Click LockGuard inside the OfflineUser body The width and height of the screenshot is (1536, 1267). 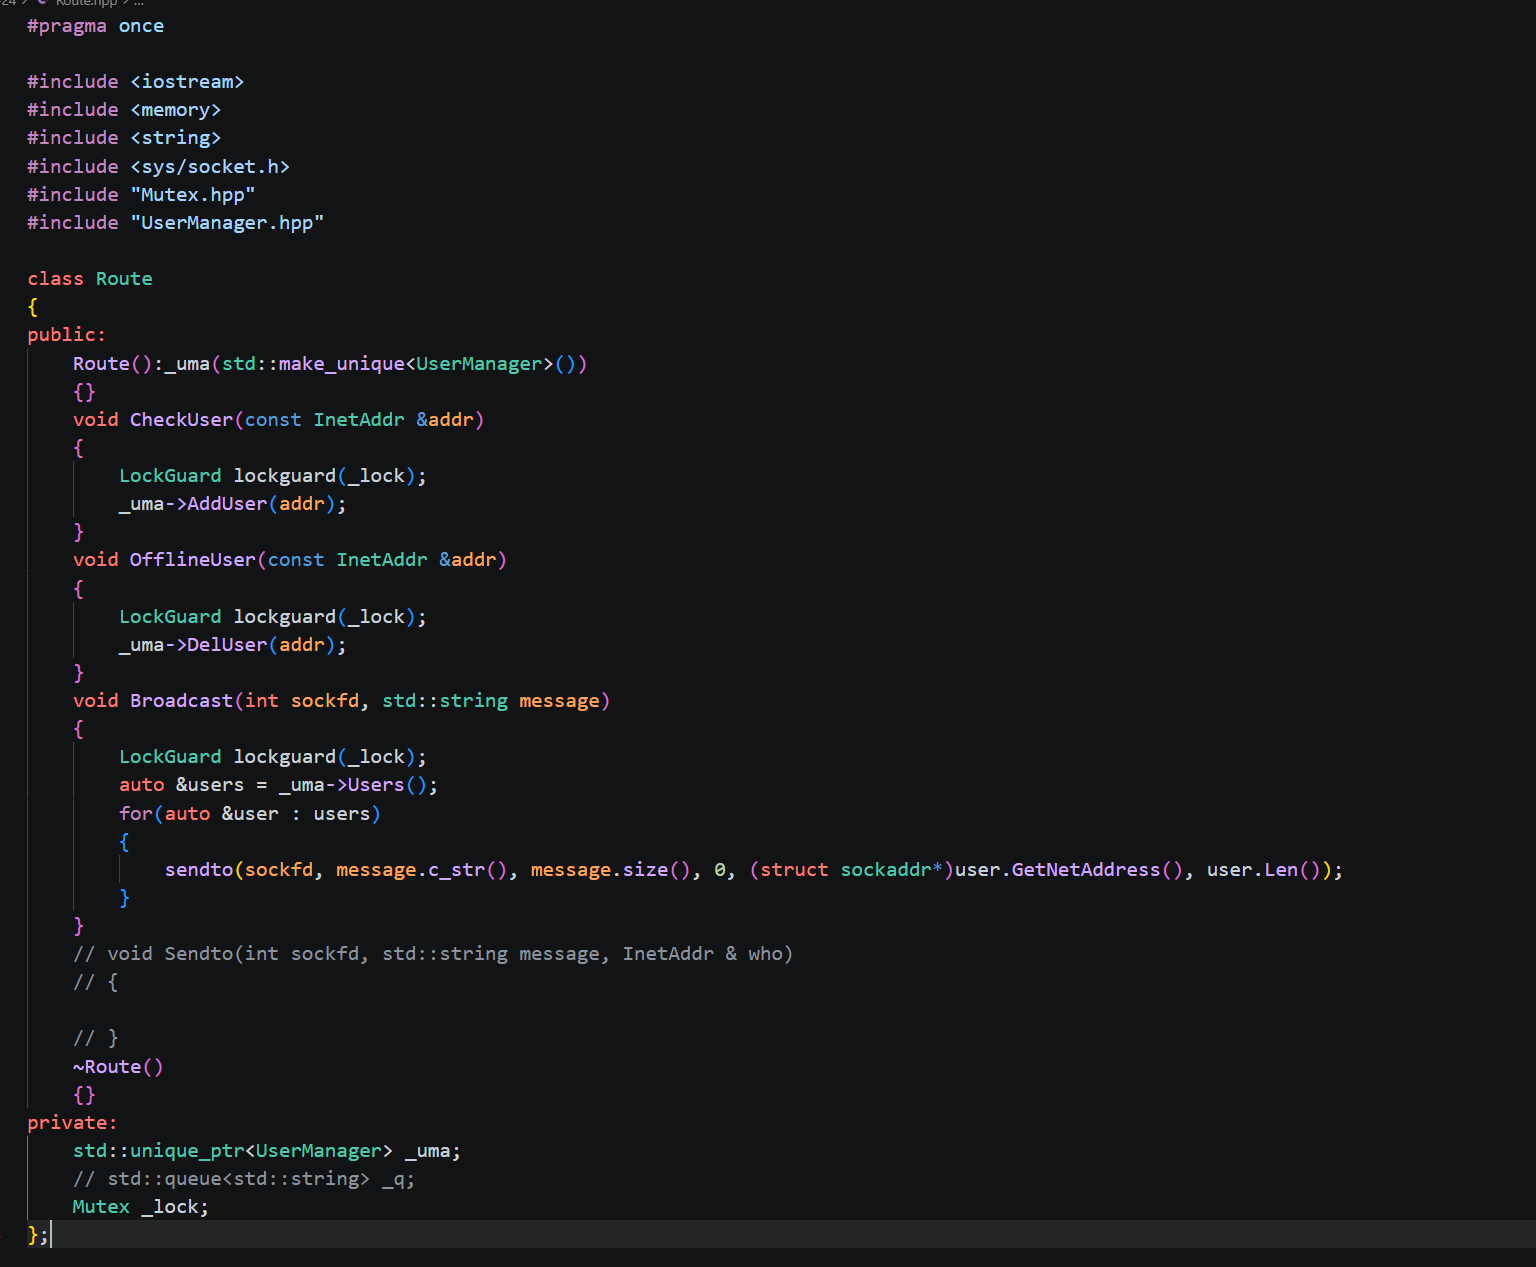click(x=170, y=617)
